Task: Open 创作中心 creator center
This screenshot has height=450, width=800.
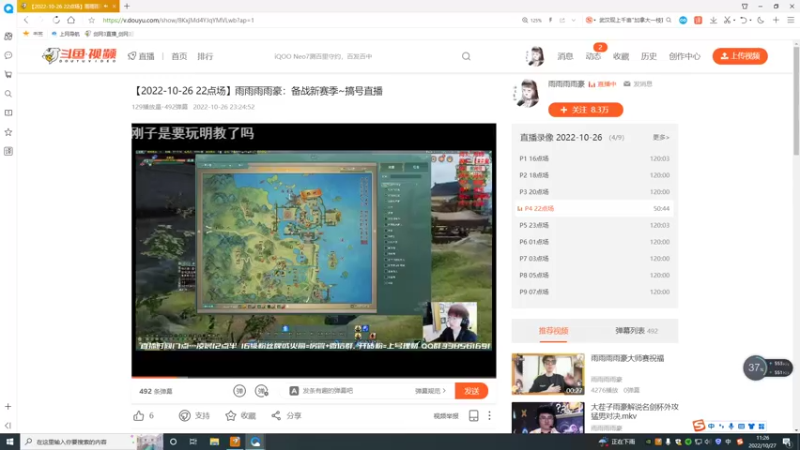Action: (x=684, y=56)
